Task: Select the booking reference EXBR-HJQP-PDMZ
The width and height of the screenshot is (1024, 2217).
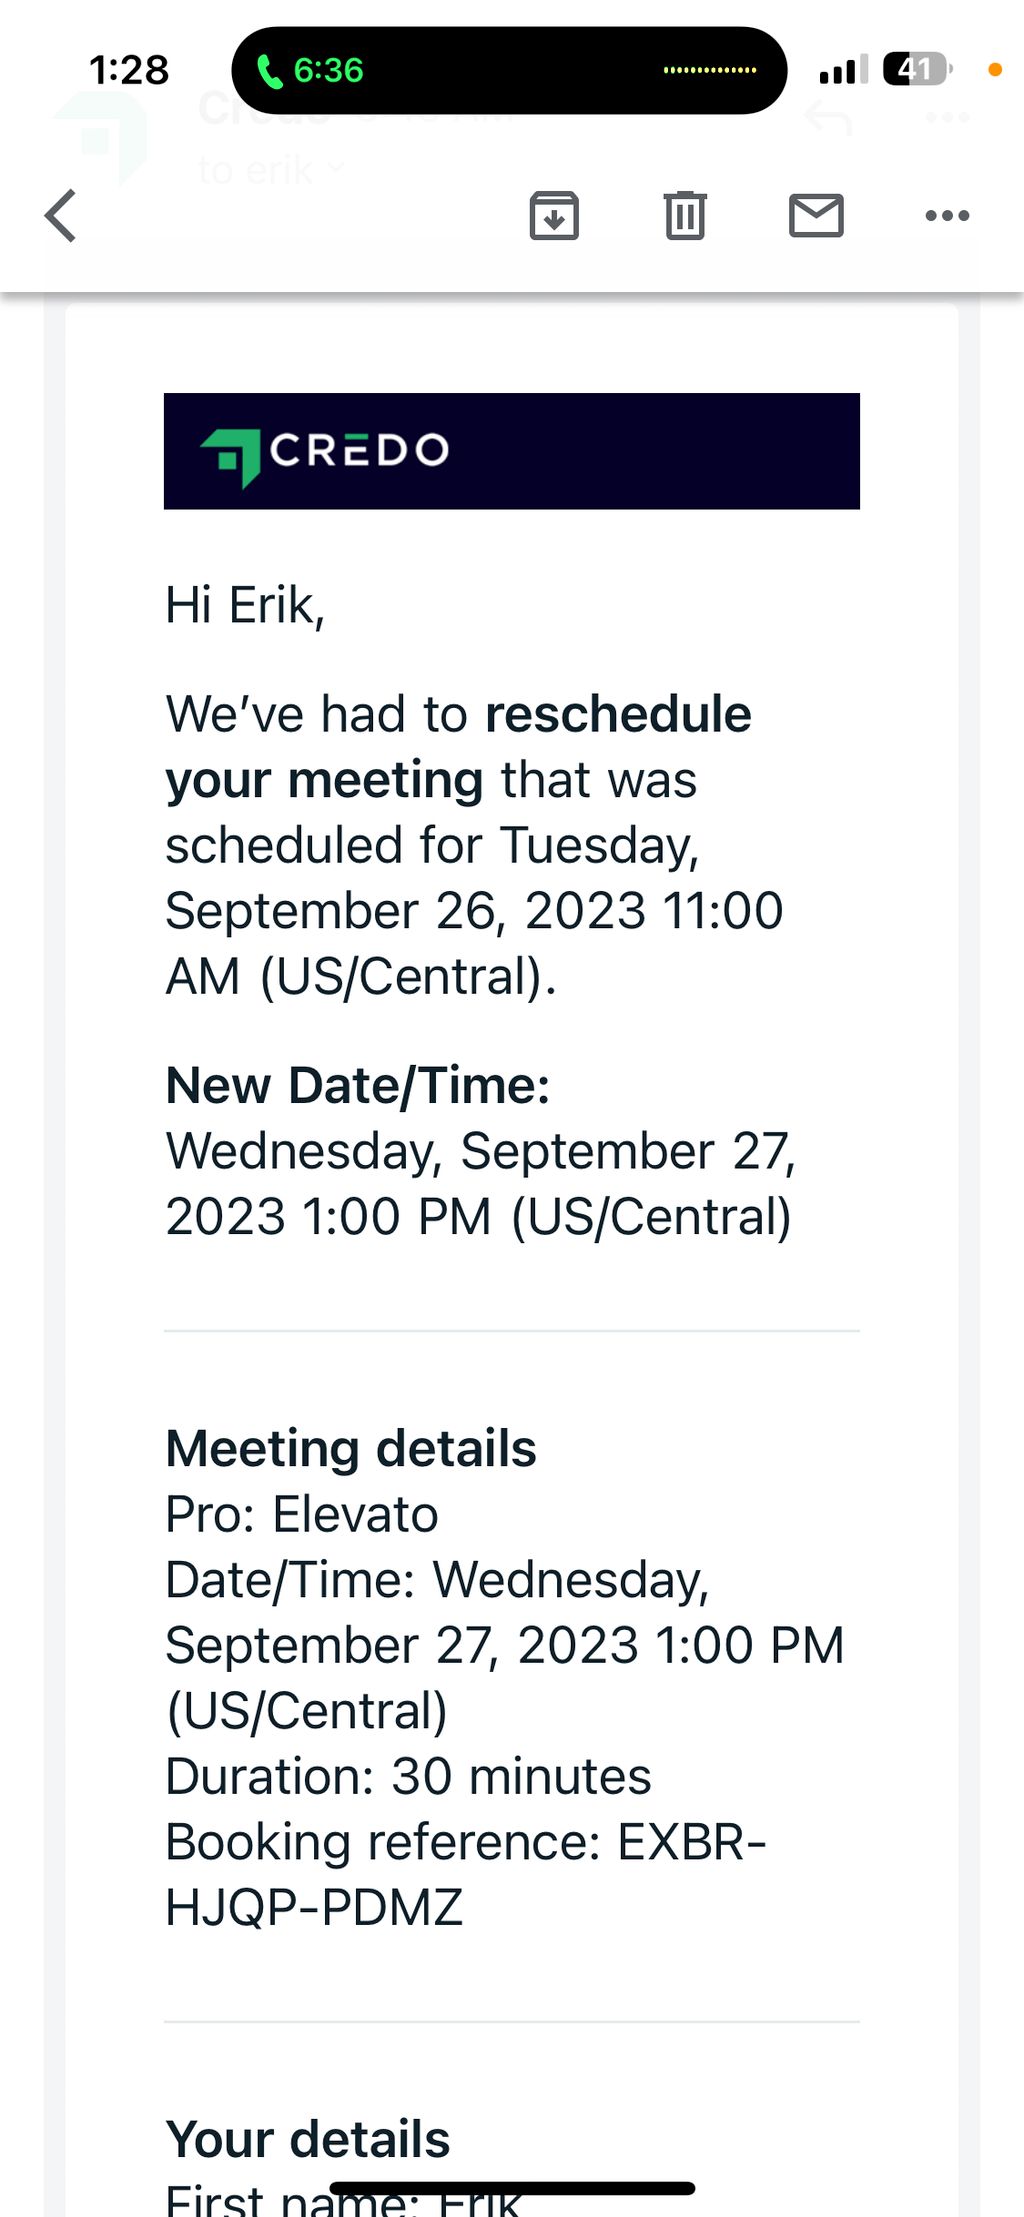Action: [466, 1874]
